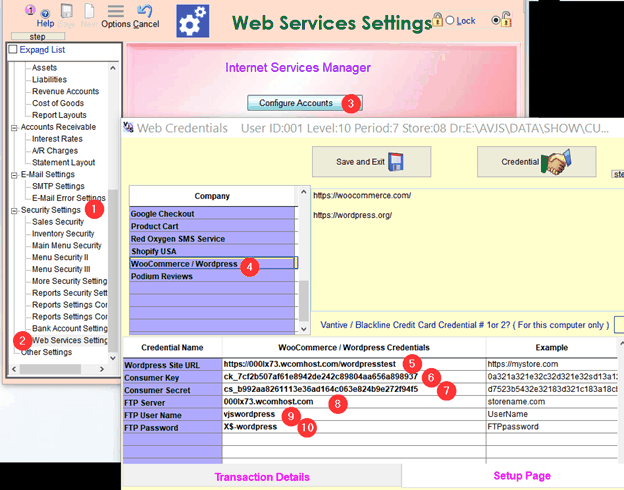
Task: Click the Vantive / Blackline credential number box
Action: pyautogui.click(x=619, y=325)
